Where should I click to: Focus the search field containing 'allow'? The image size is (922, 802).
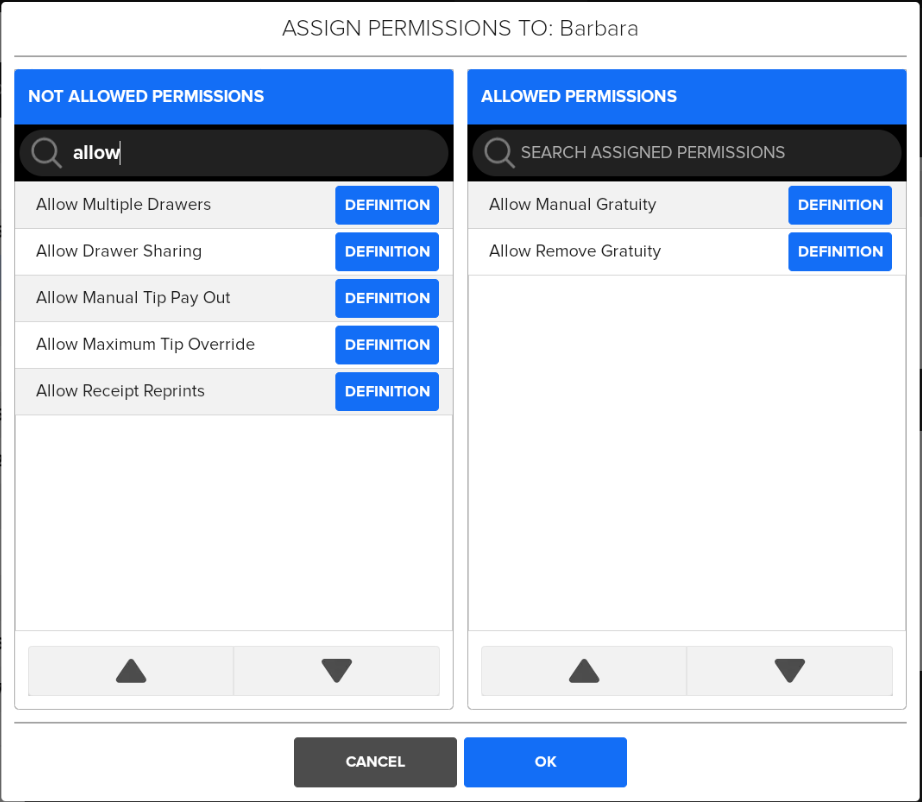234,153
